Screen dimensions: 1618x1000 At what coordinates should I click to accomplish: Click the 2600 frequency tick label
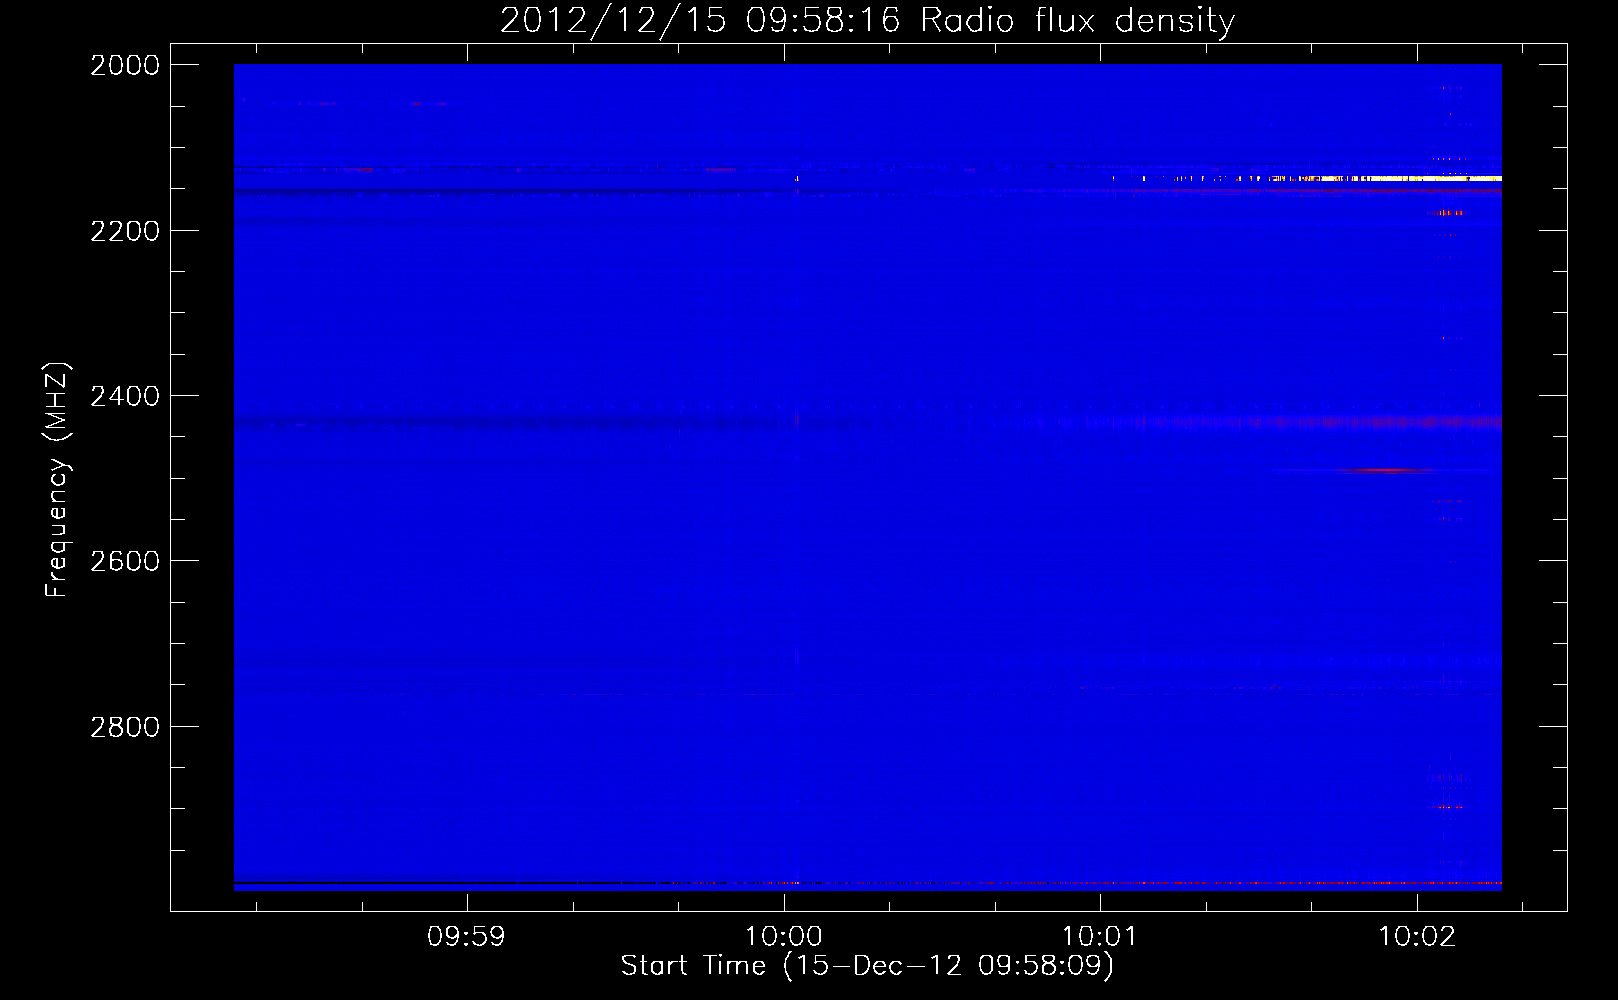coord(125,561)
